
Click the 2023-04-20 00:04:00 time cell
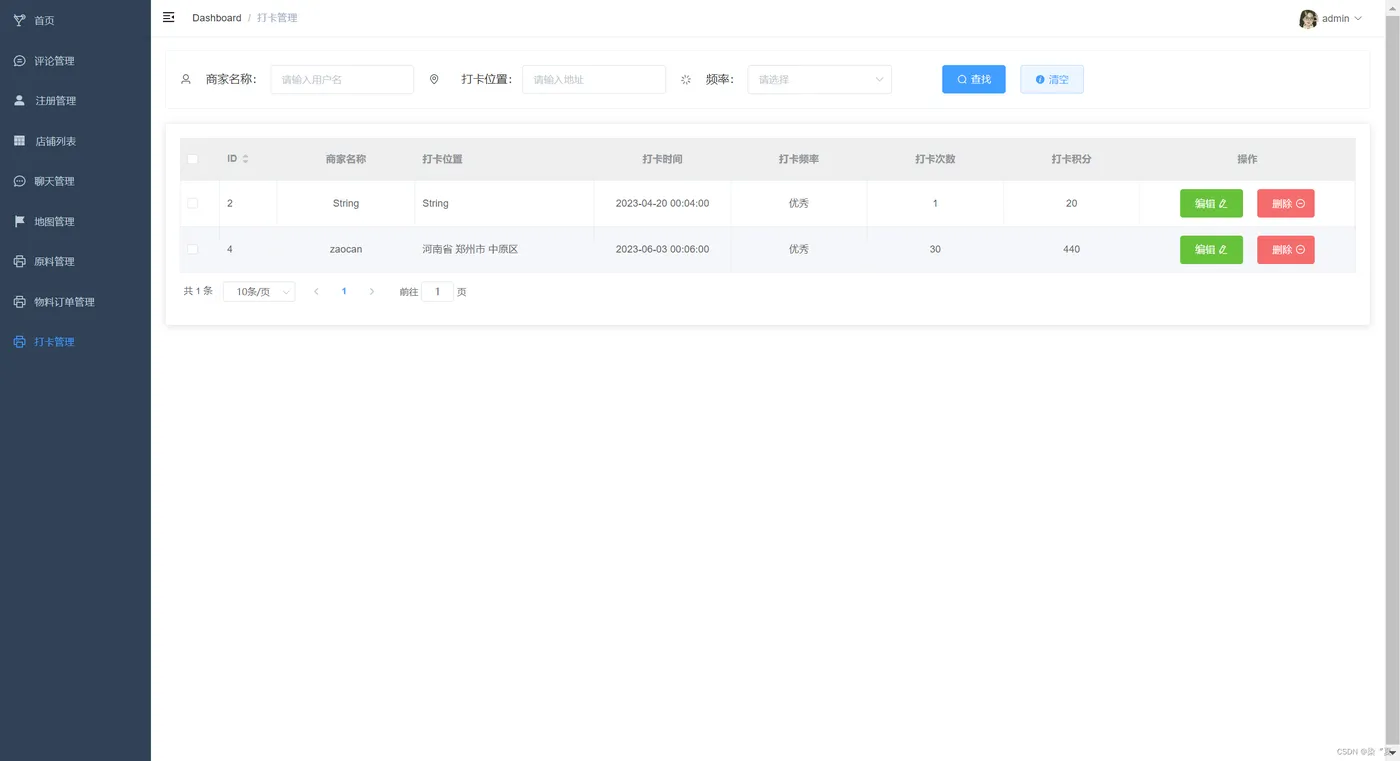point(662,203)
